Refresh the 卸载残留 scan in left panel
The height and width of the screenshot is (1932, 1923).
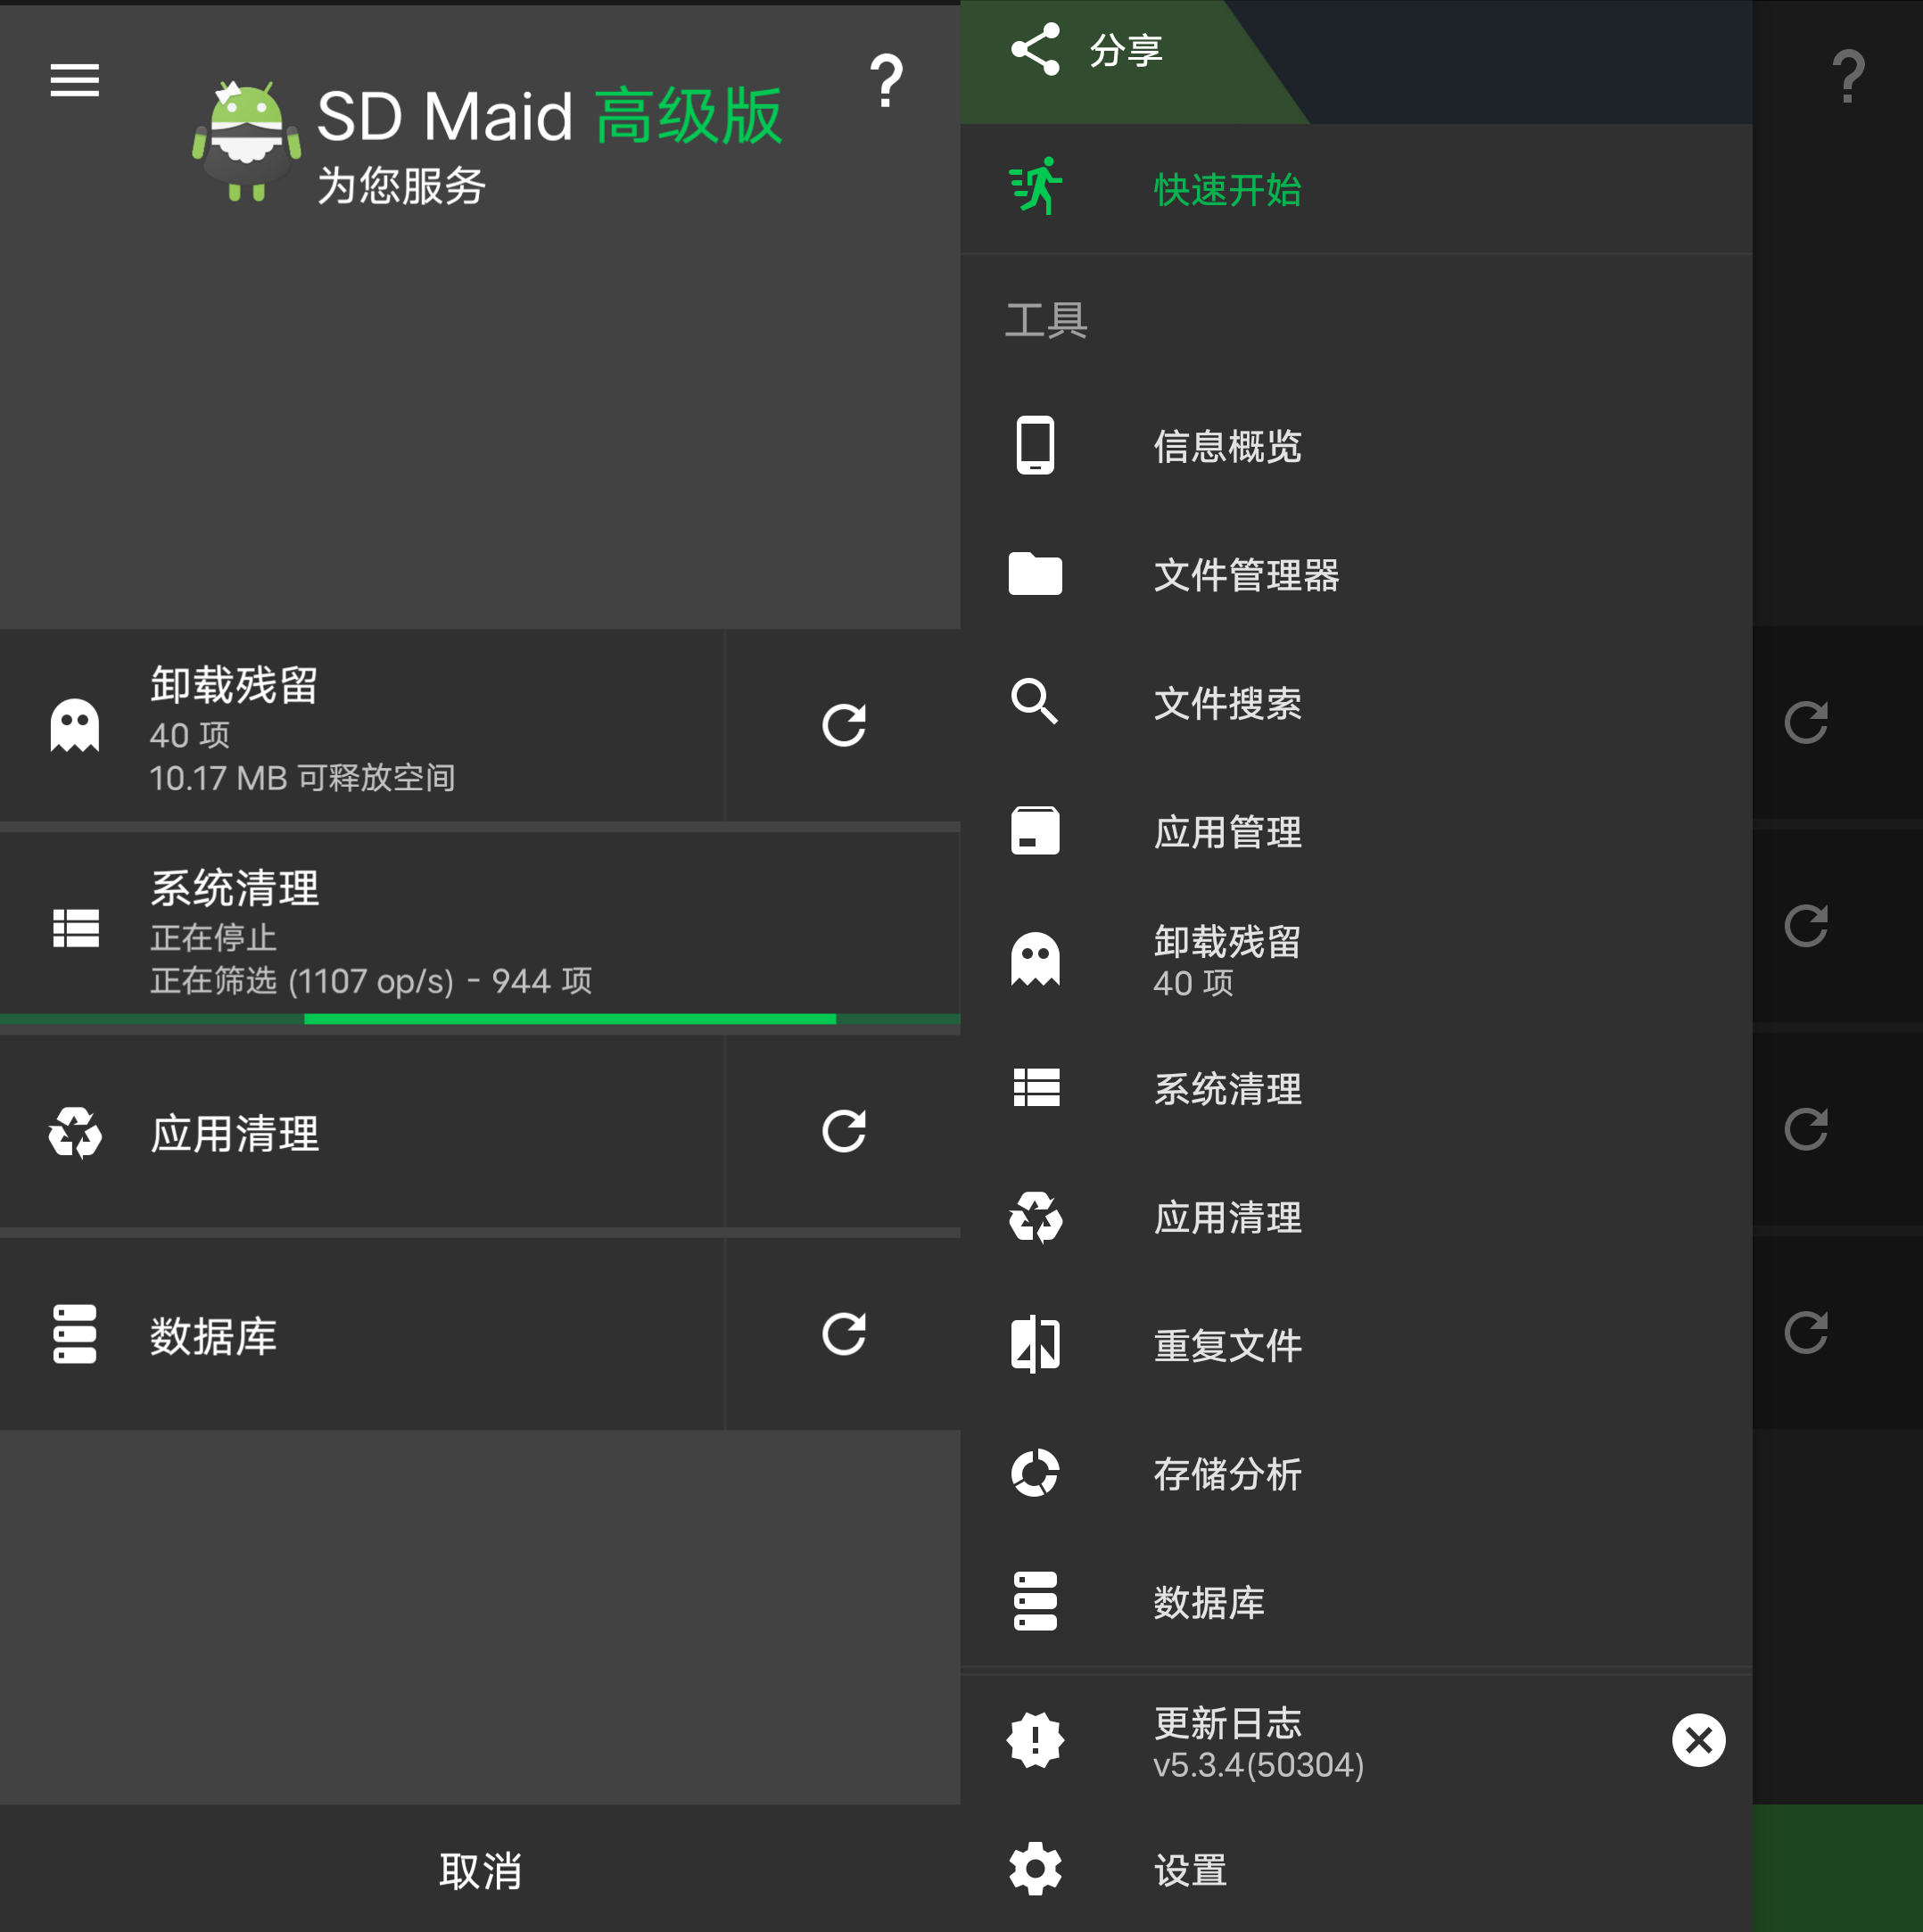[843, 726]
